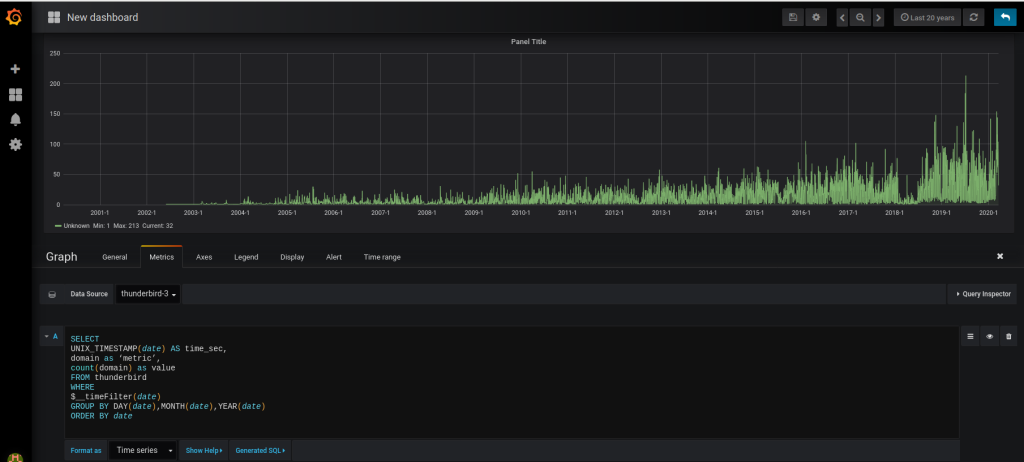Image resolution: width=1024 pixels, height=462 pixels.
Task: Open the Time series format dropdown
Action: click(144, 450)
